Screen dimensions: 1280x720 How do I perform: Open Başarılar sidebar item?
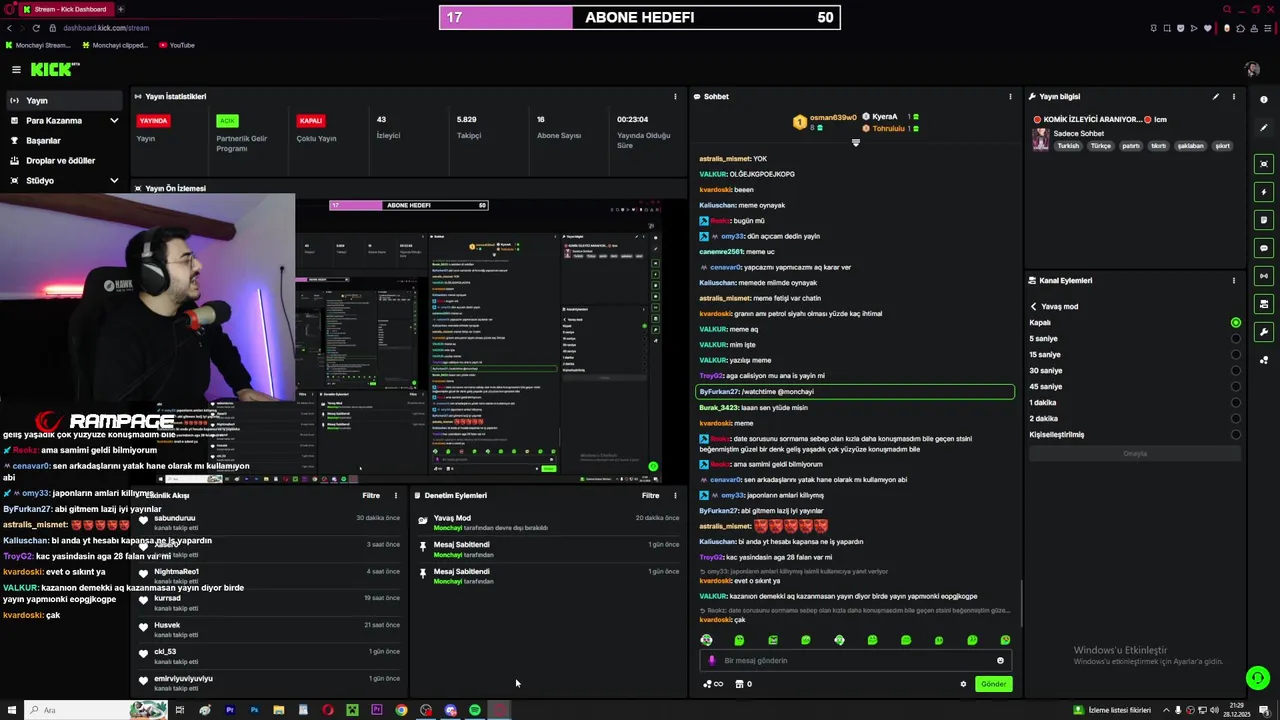pyautogui.click(x=64, y=140)
